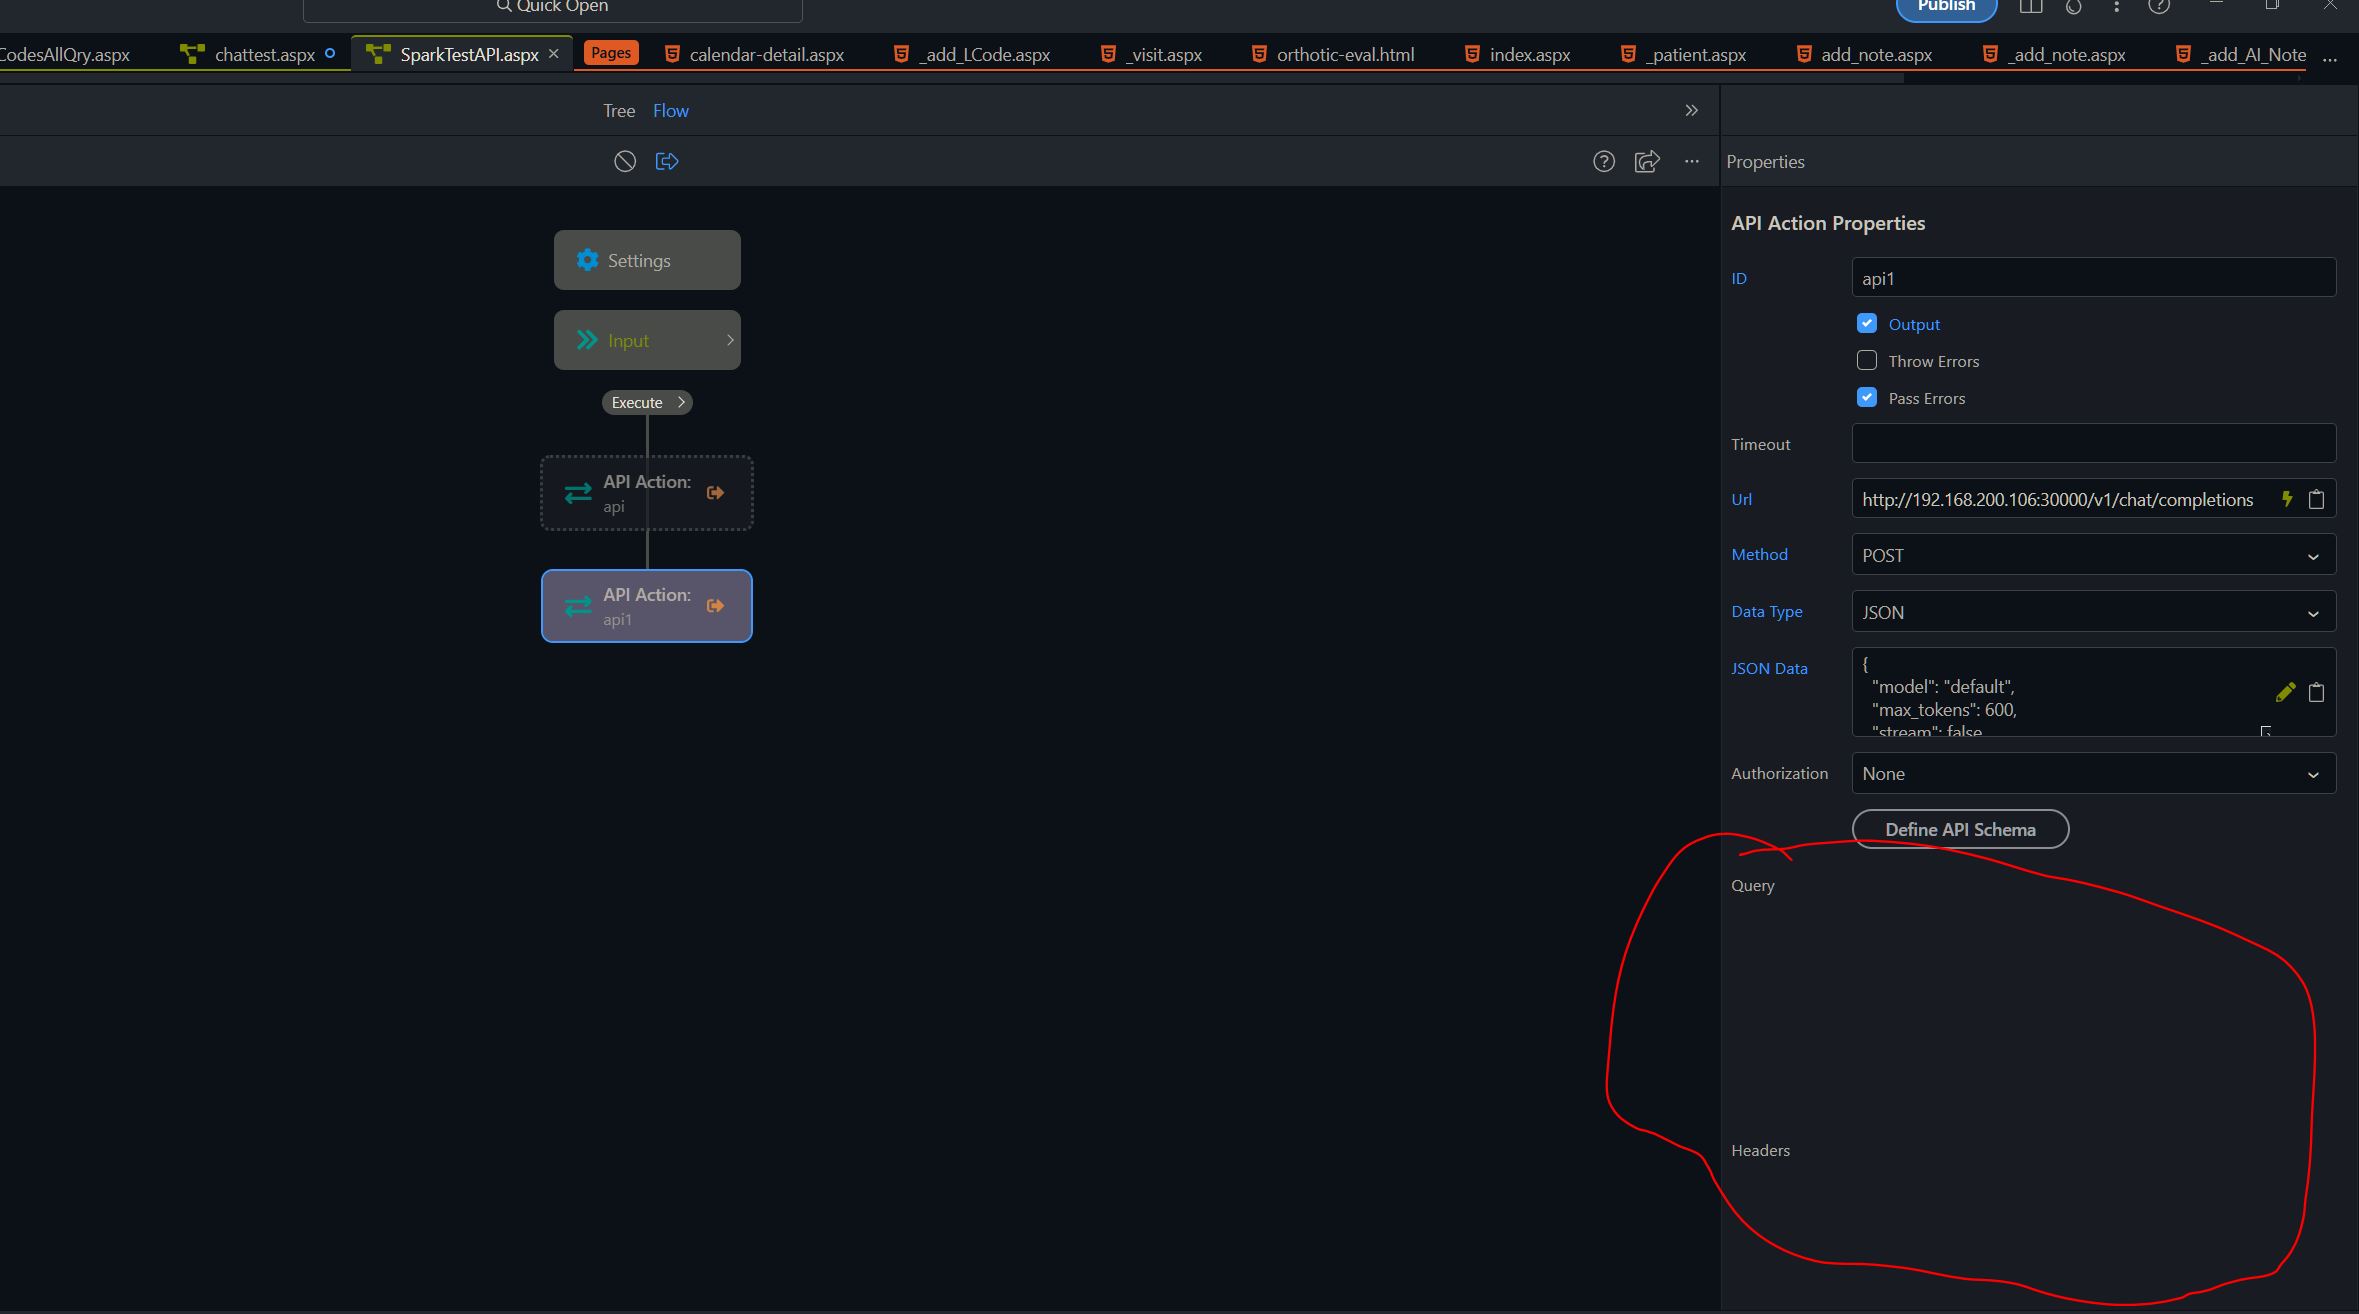Click the cancel circle icon in flow toolbar

[x=625, y=161]
